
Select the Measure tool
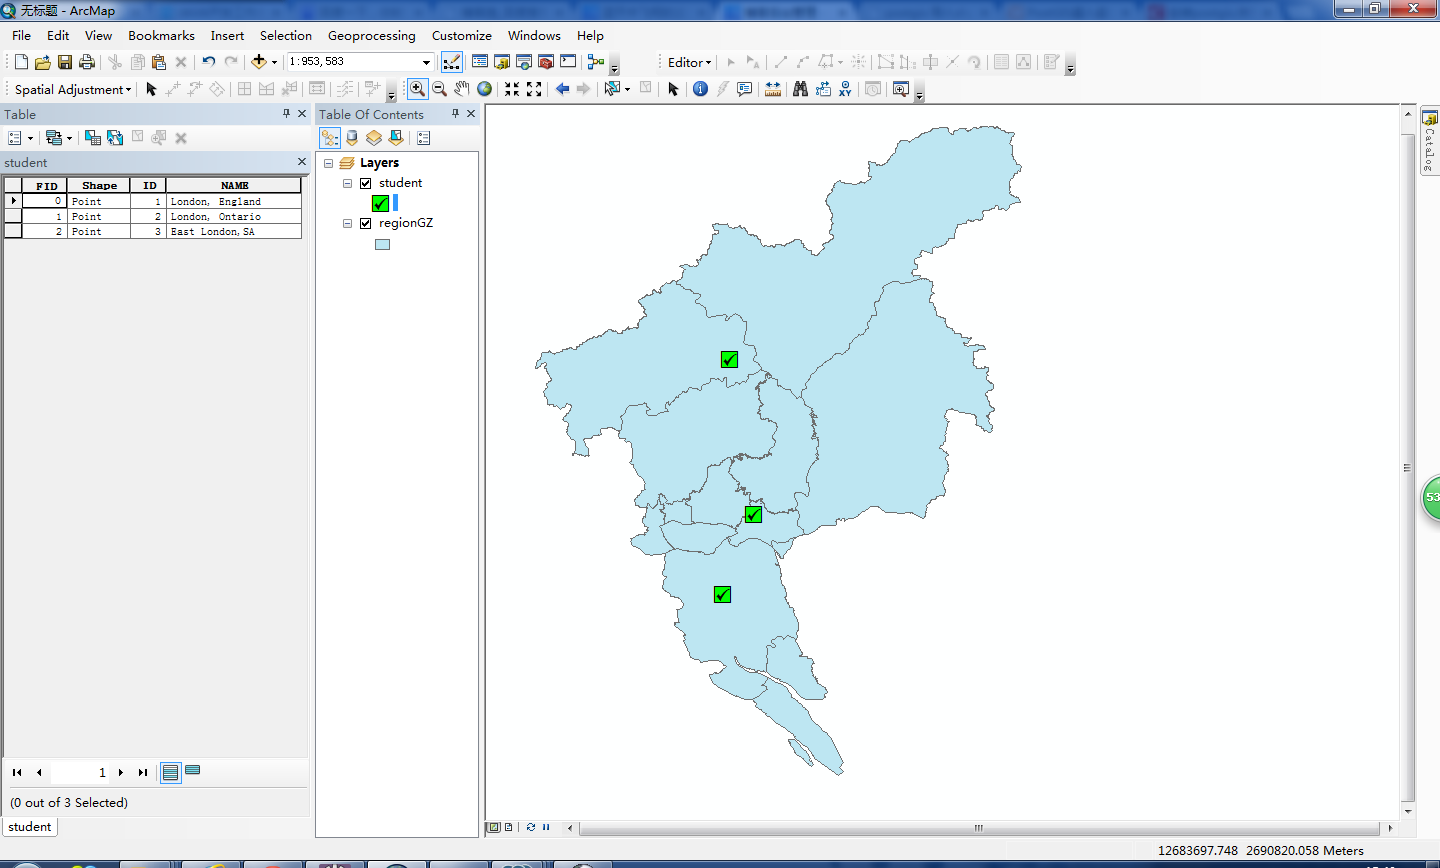tap(772, 89)
